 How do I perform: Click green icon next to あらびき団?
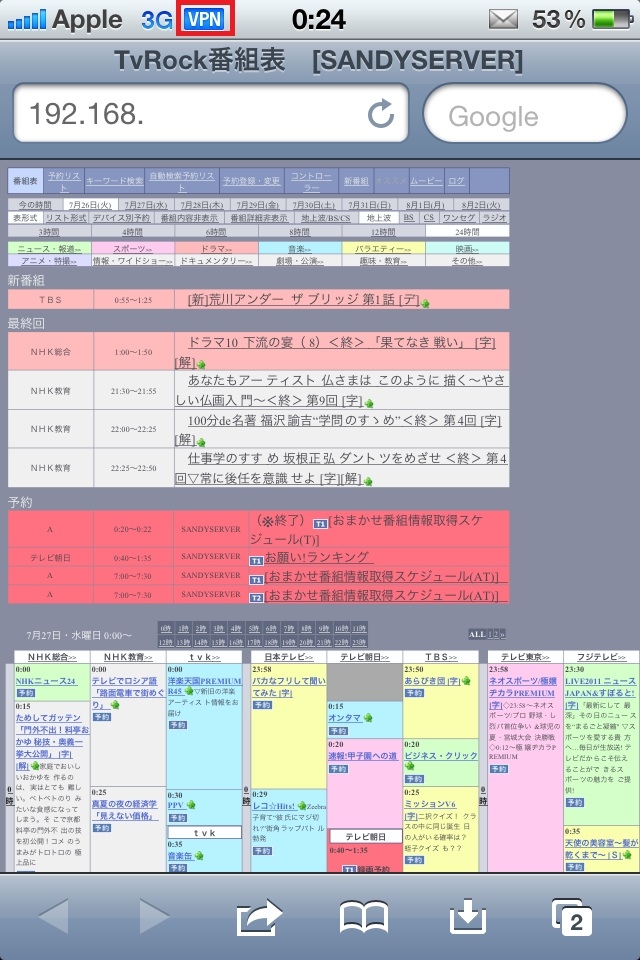coord(466,681)
